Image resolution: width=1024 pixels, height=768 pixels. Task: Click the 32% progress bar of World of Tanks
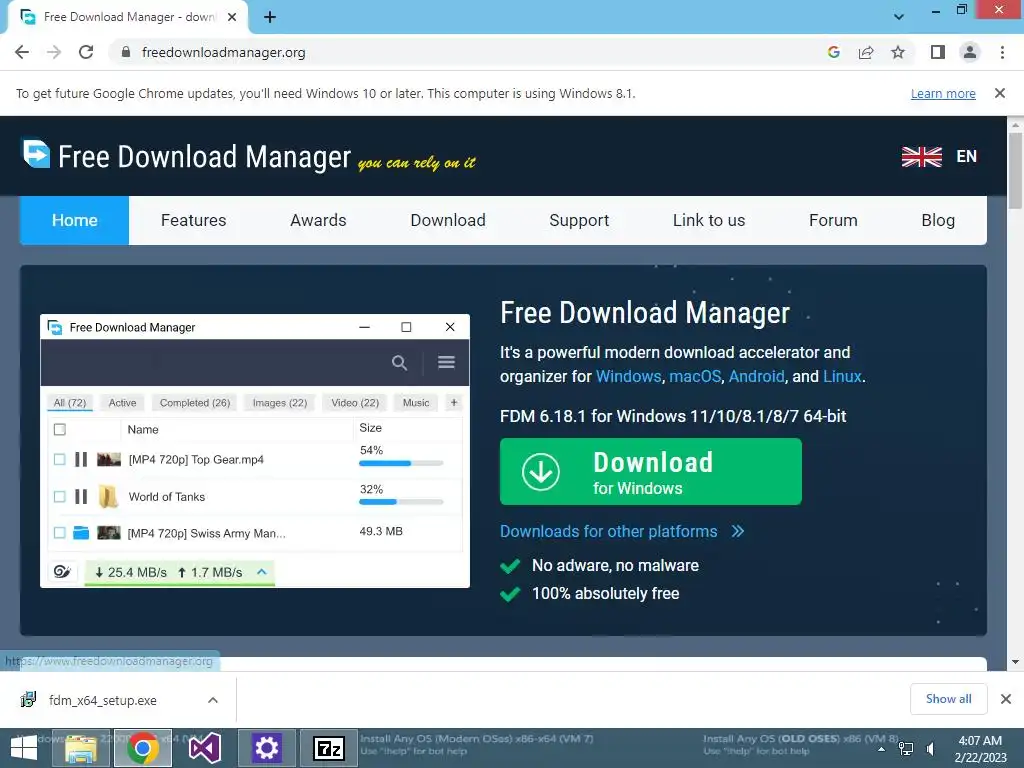coord(401,502)
